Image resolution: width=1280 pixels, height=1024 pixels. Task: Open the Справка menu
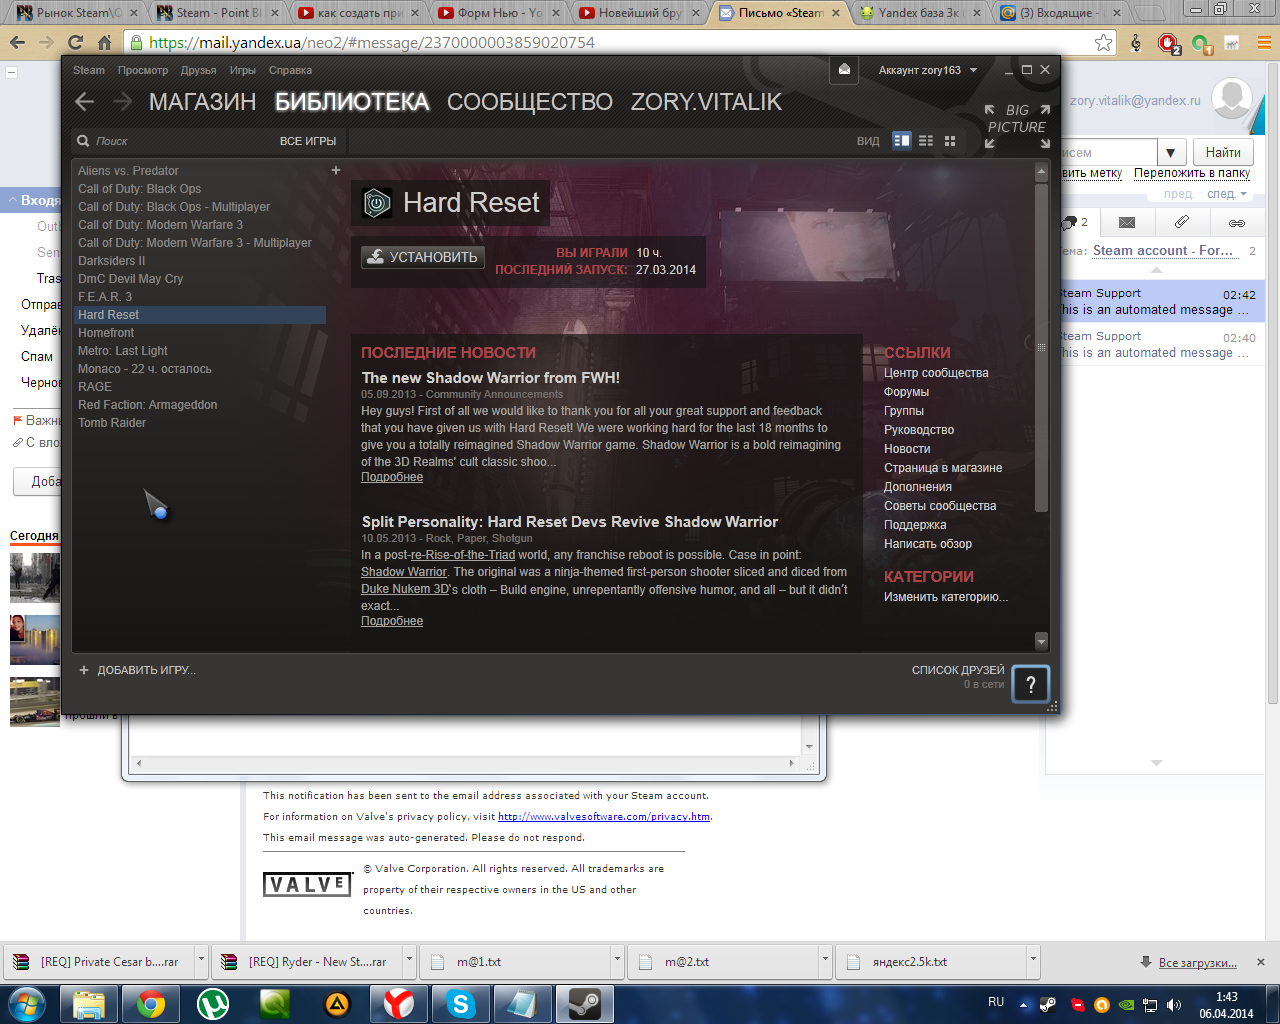[x=291, y=70]
